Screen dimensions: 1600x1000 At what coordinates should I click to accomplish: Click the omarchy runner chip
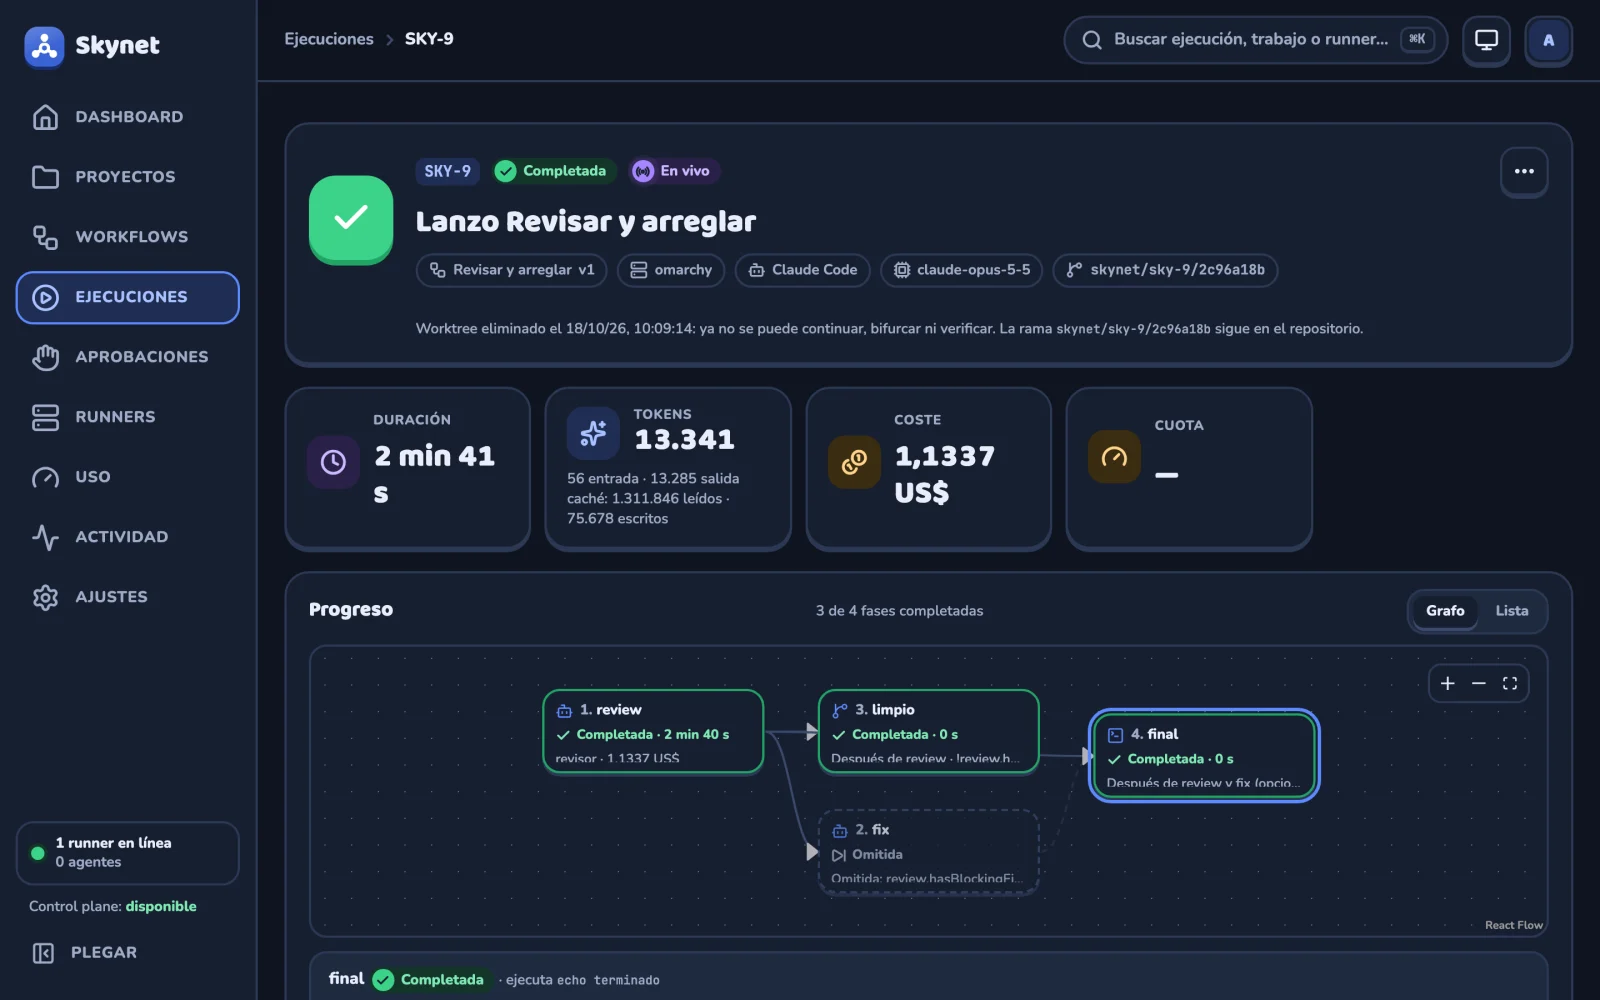[x=671, y=270]
